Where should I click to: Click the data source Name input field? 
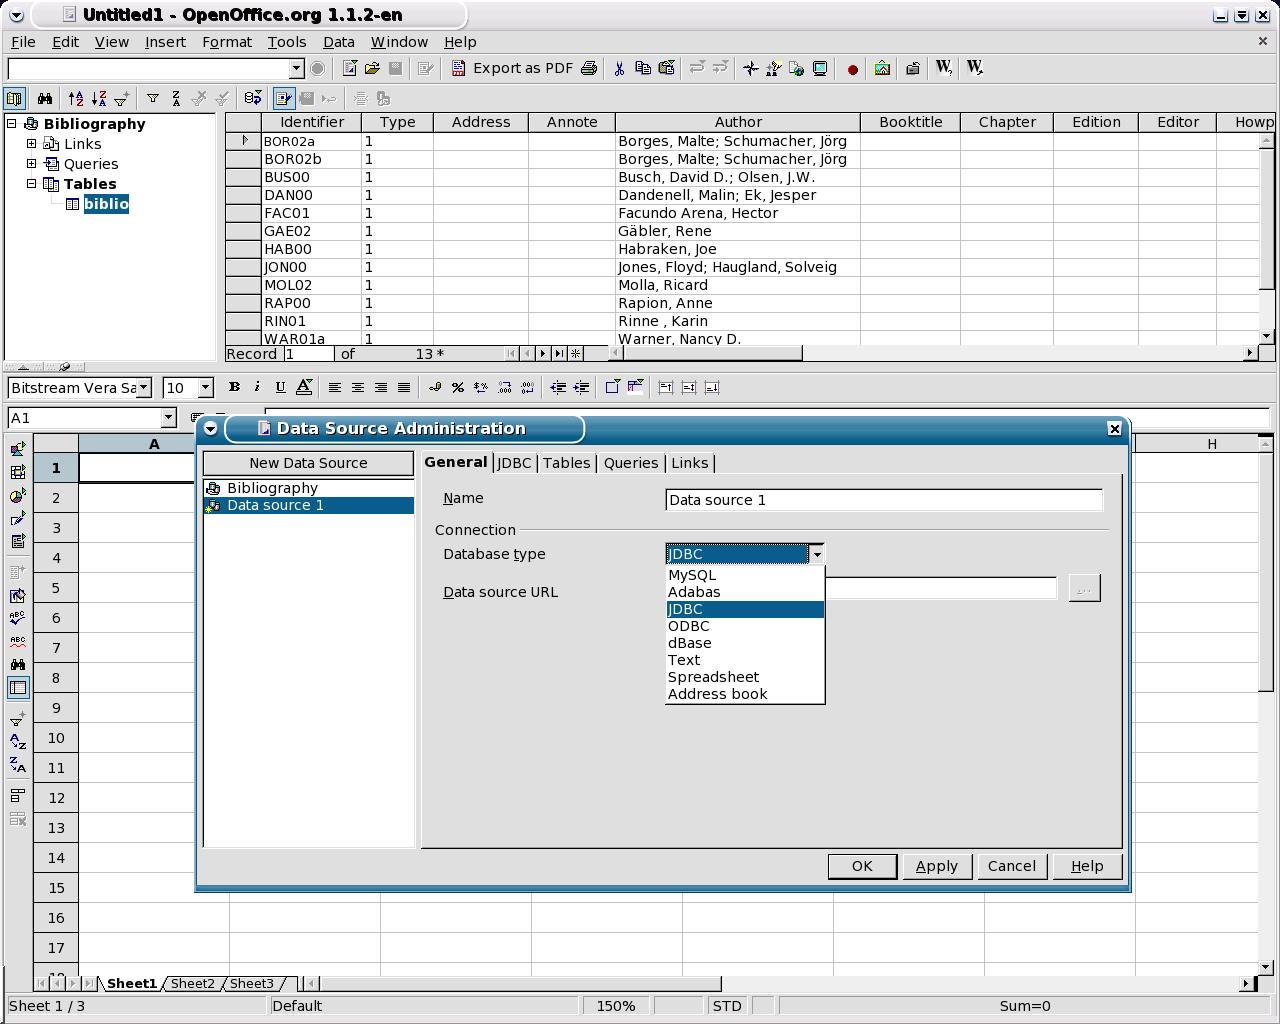(883, 500)
